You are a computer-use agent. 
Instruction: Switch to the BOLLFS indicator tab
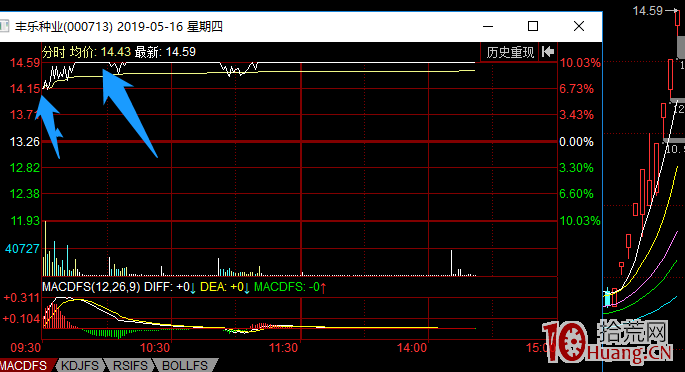185,365
